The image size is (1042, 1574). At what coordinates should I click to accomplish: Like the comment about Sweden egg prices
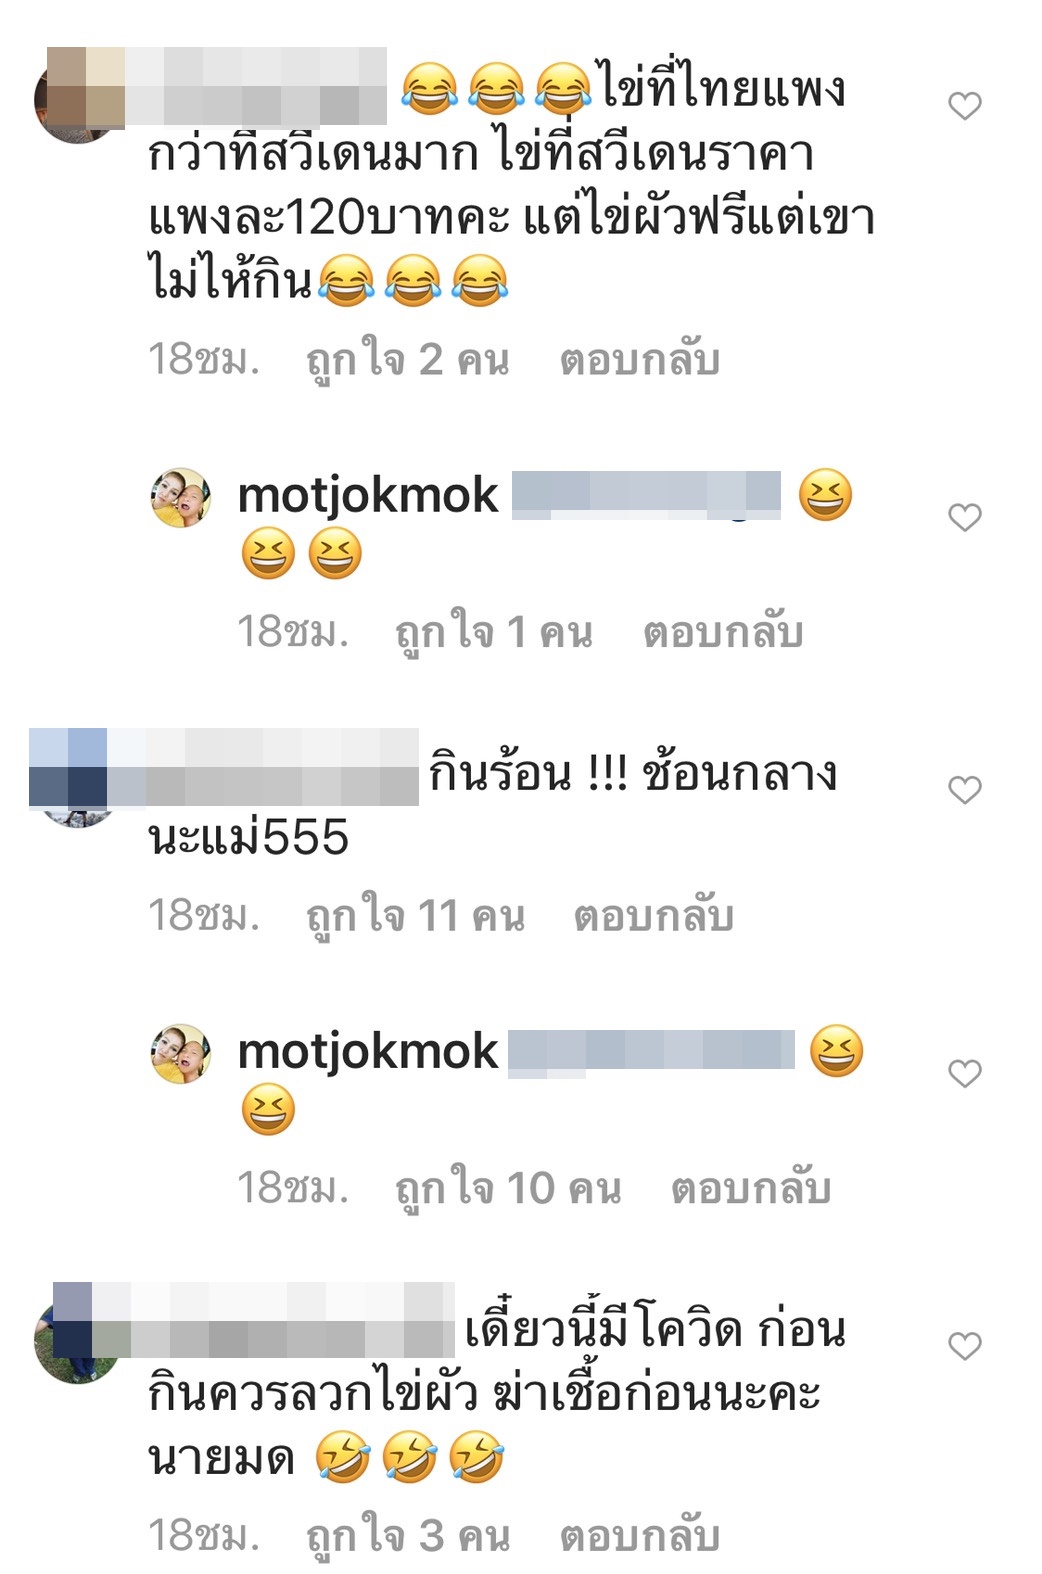click(964, 105)
